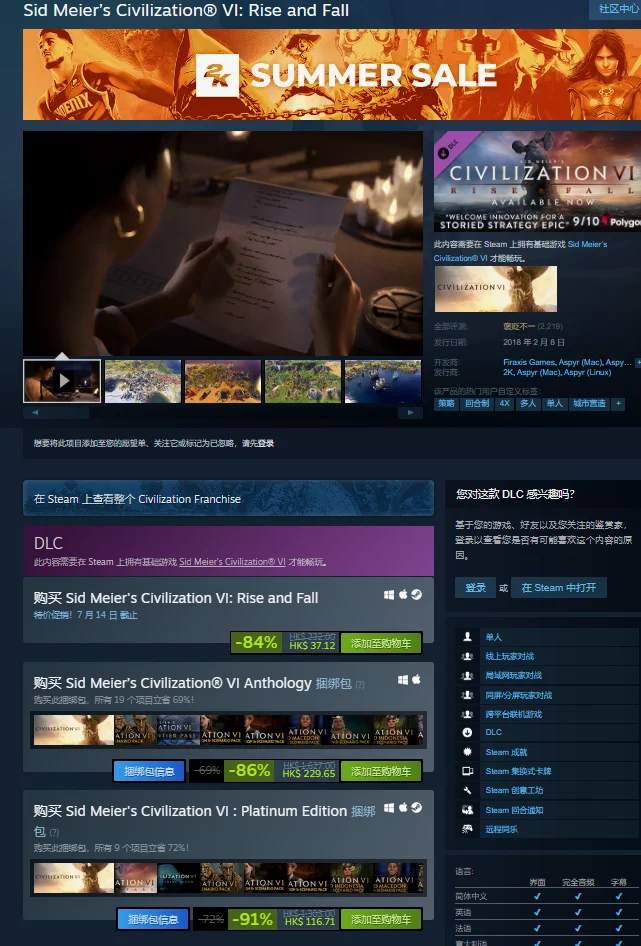Click the icon beside Steam 回合通知

point(467,810)
